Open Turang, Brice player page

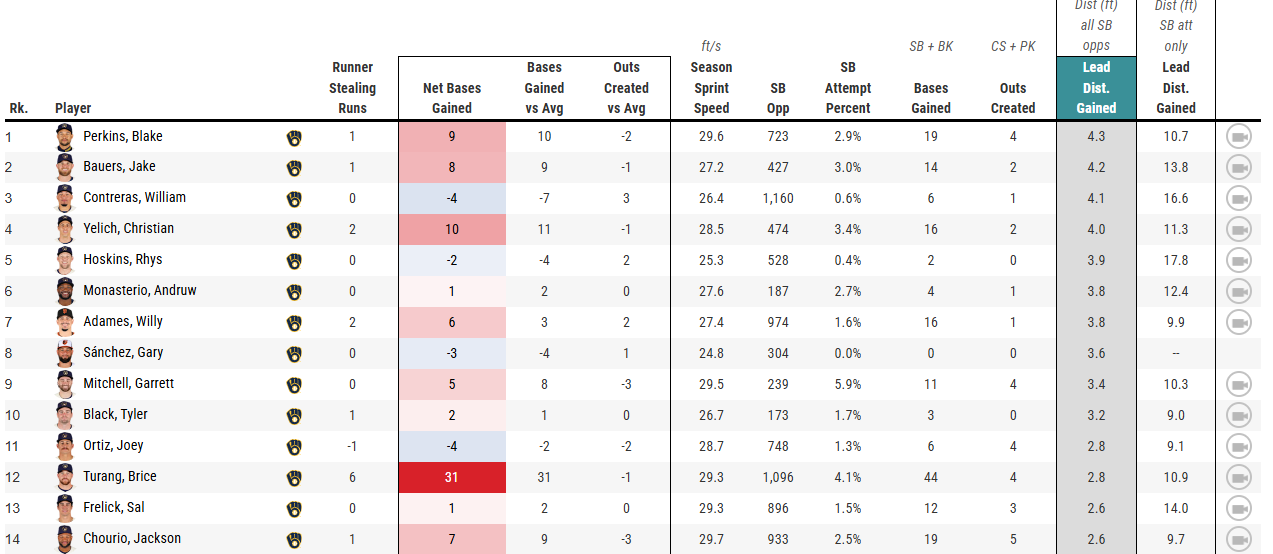click(119, 477)
